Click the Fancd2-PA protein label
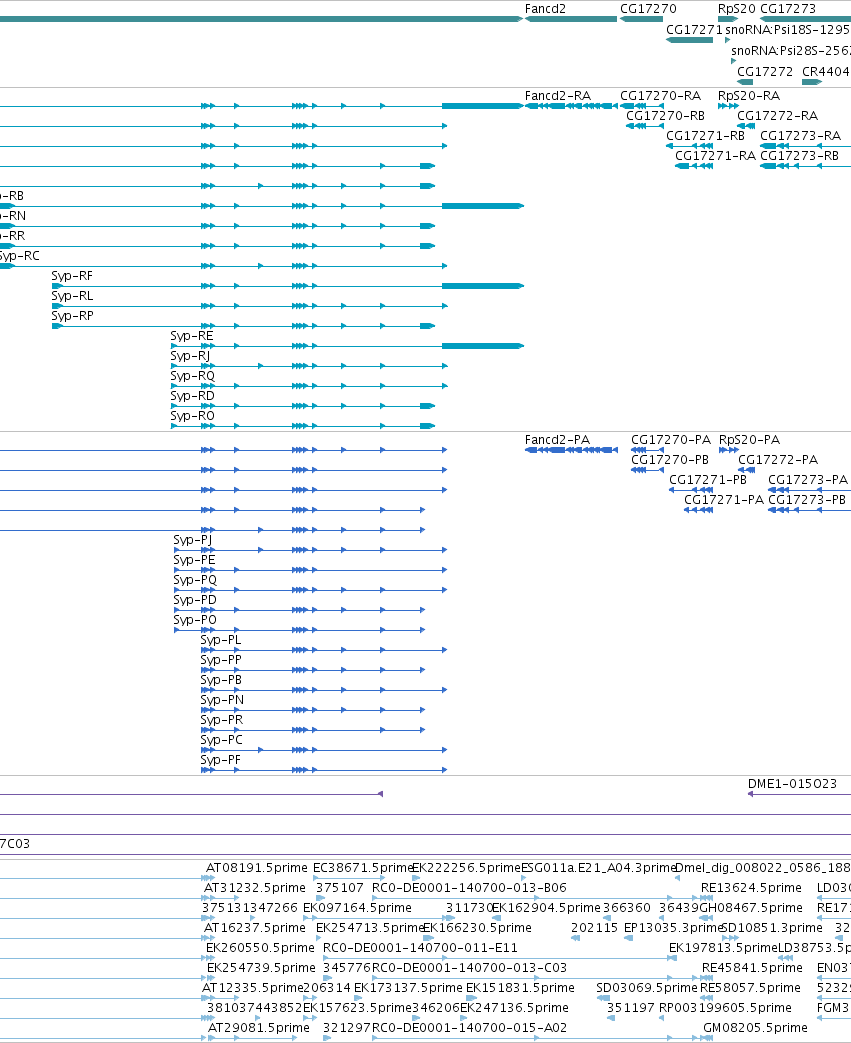The image size is (851, 1043). (x=558, y=440)
